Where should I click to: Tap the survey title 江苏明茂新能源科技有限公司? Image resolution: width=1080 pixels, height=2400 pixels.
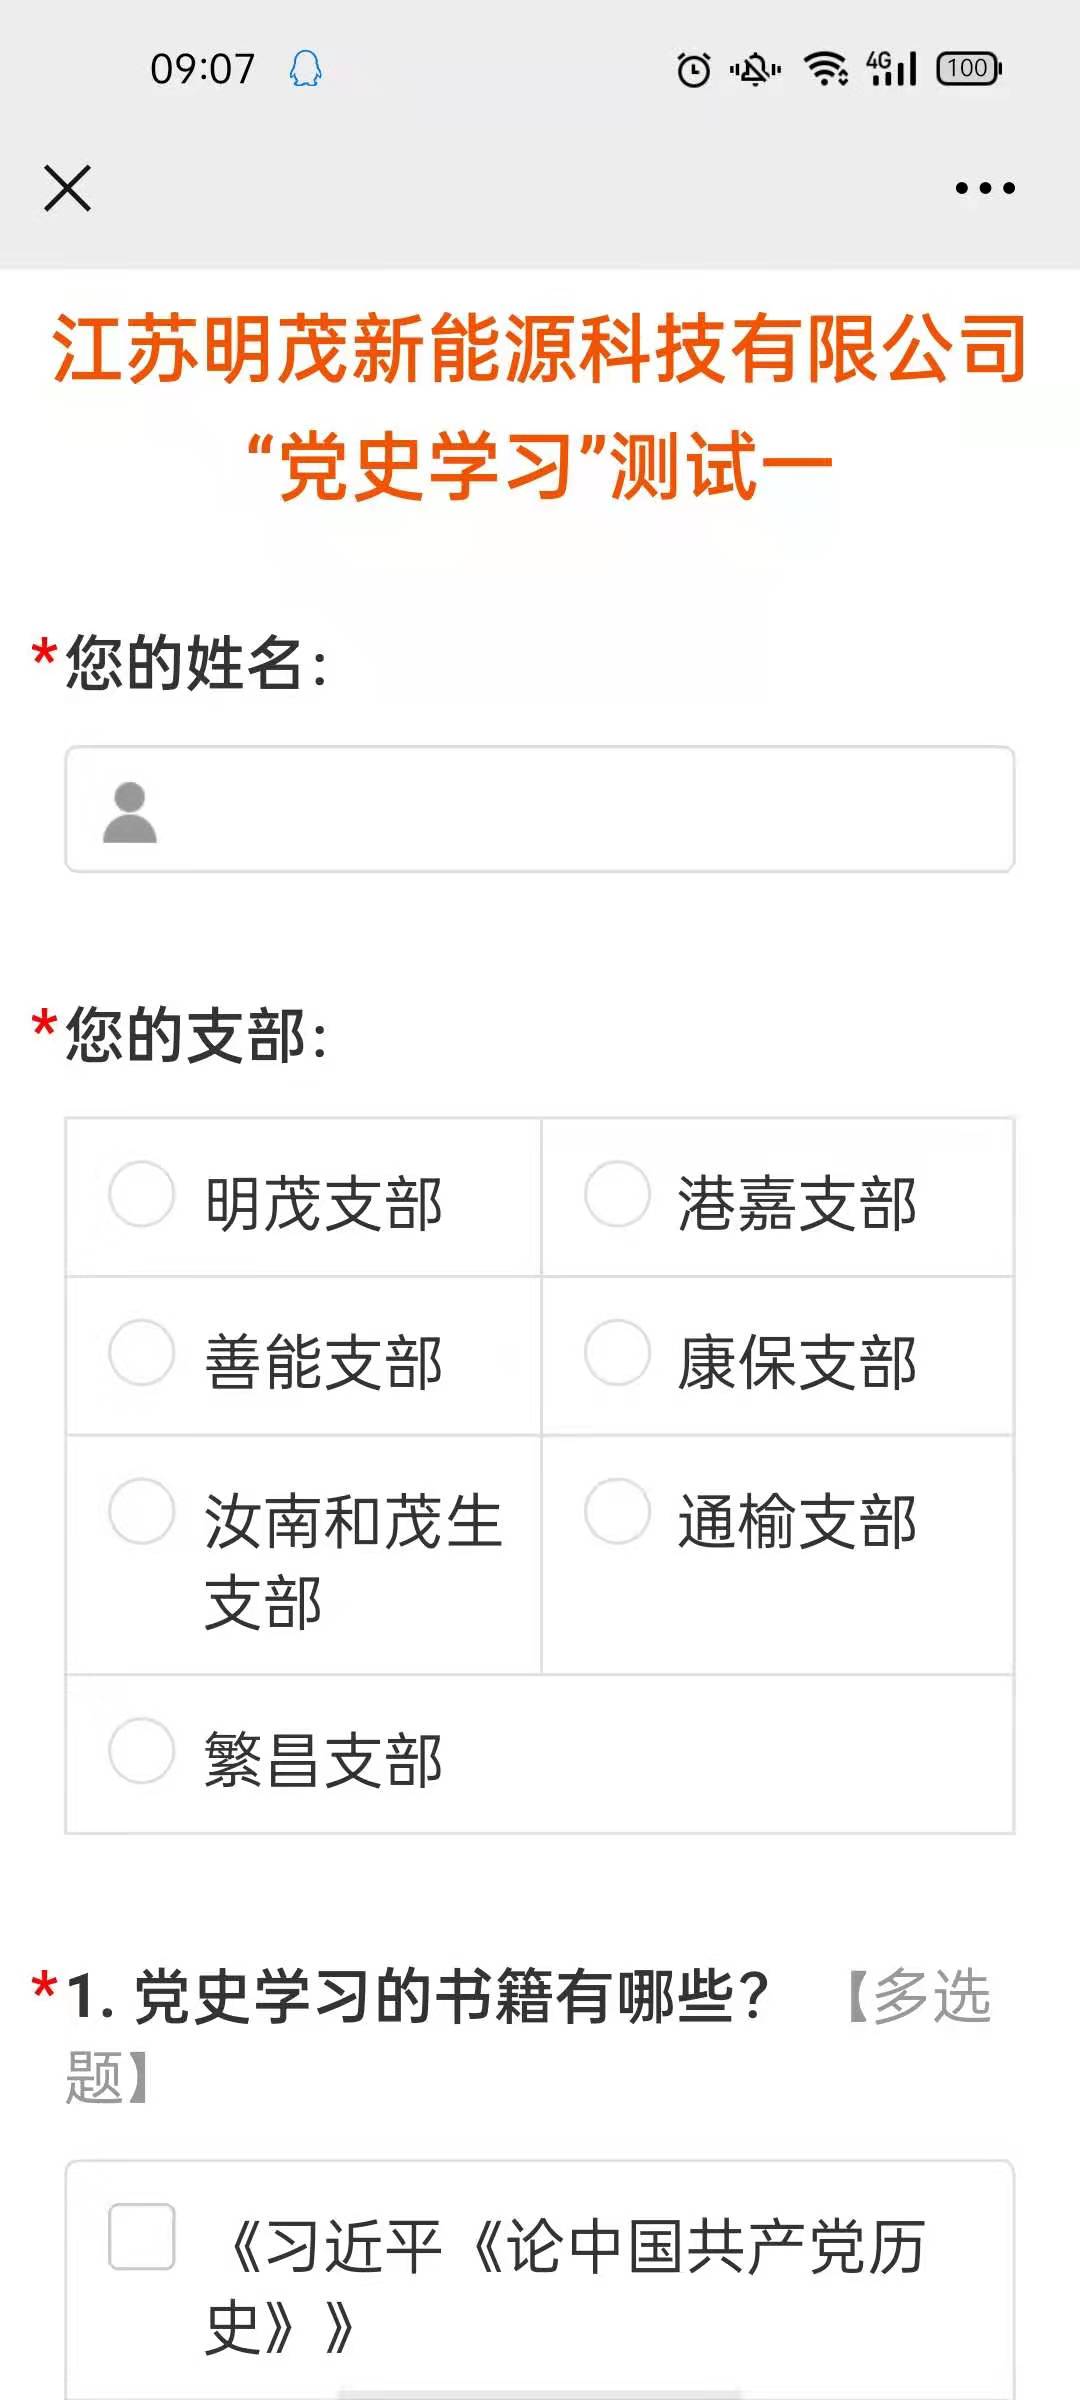click(x=540, y=348)
